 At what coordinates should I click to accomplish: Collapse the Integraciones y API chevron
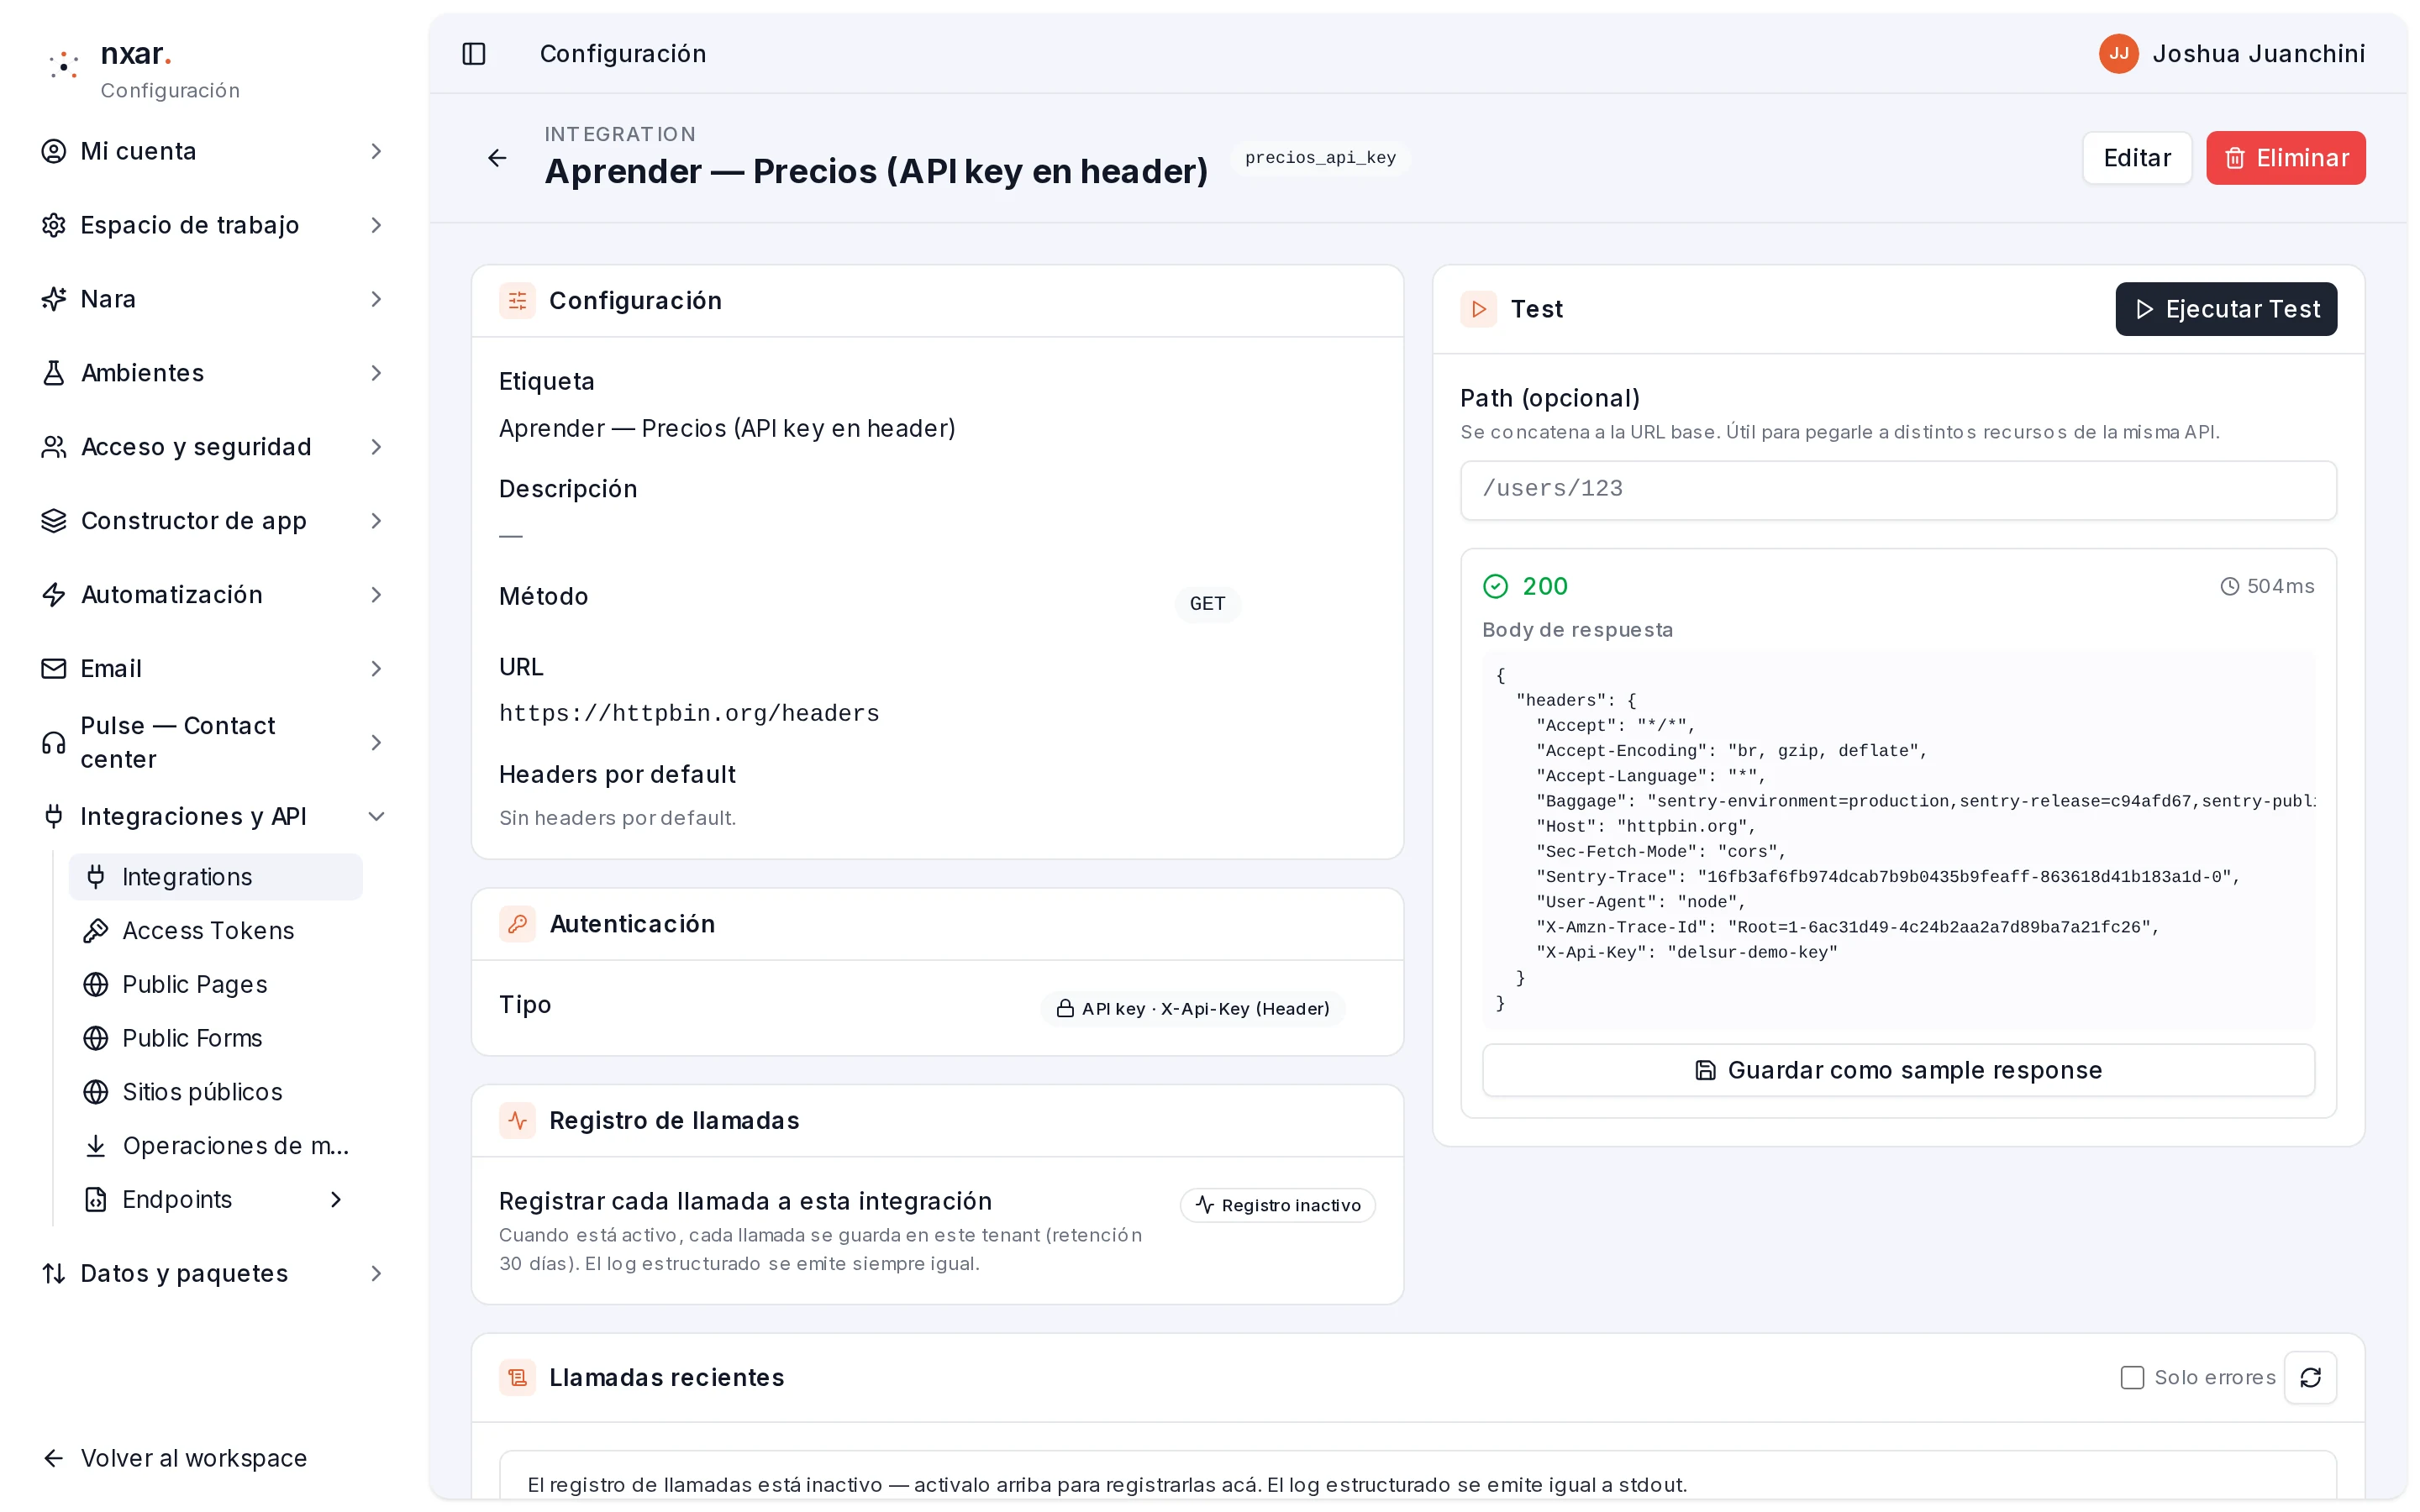(x=377, y=817)
